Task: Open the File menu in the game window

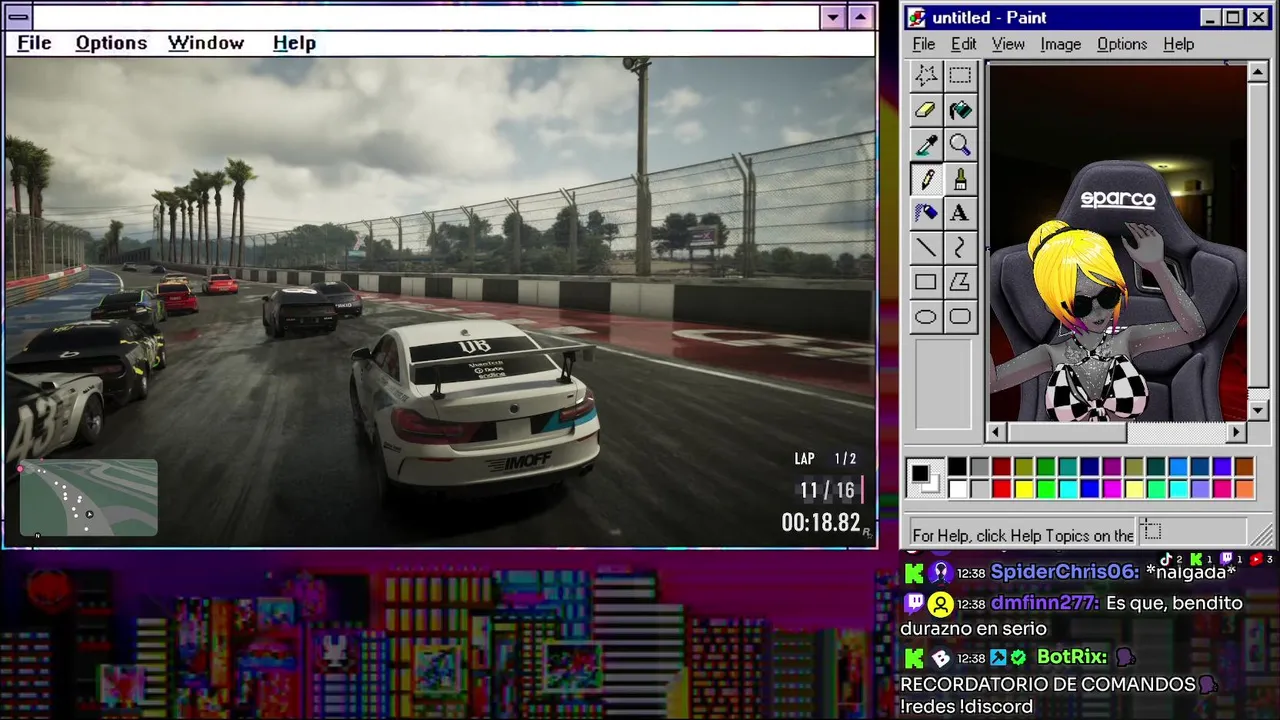Action: coord(34,43)
